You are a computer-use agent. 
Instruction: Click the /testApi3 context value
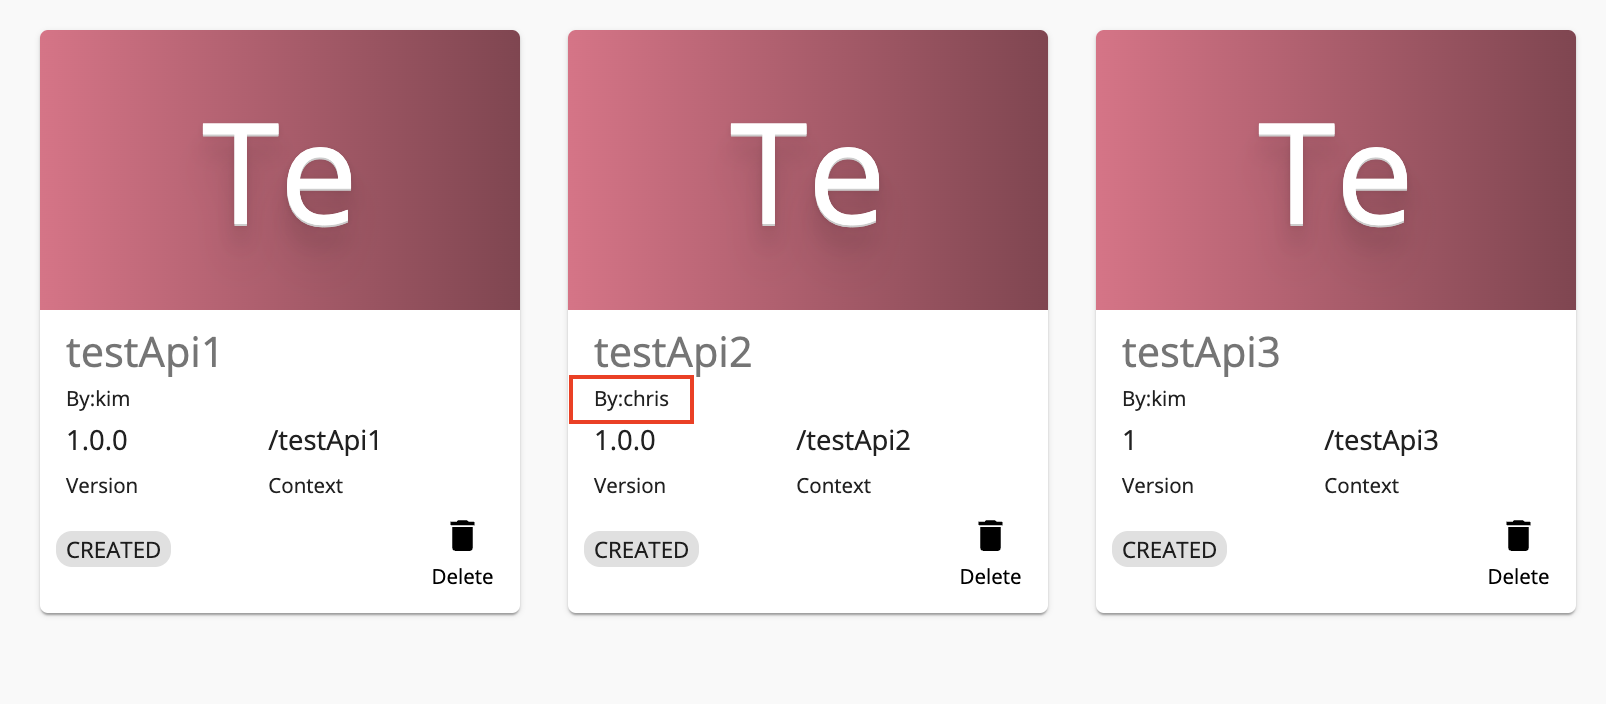click(x=1381, y=441)
